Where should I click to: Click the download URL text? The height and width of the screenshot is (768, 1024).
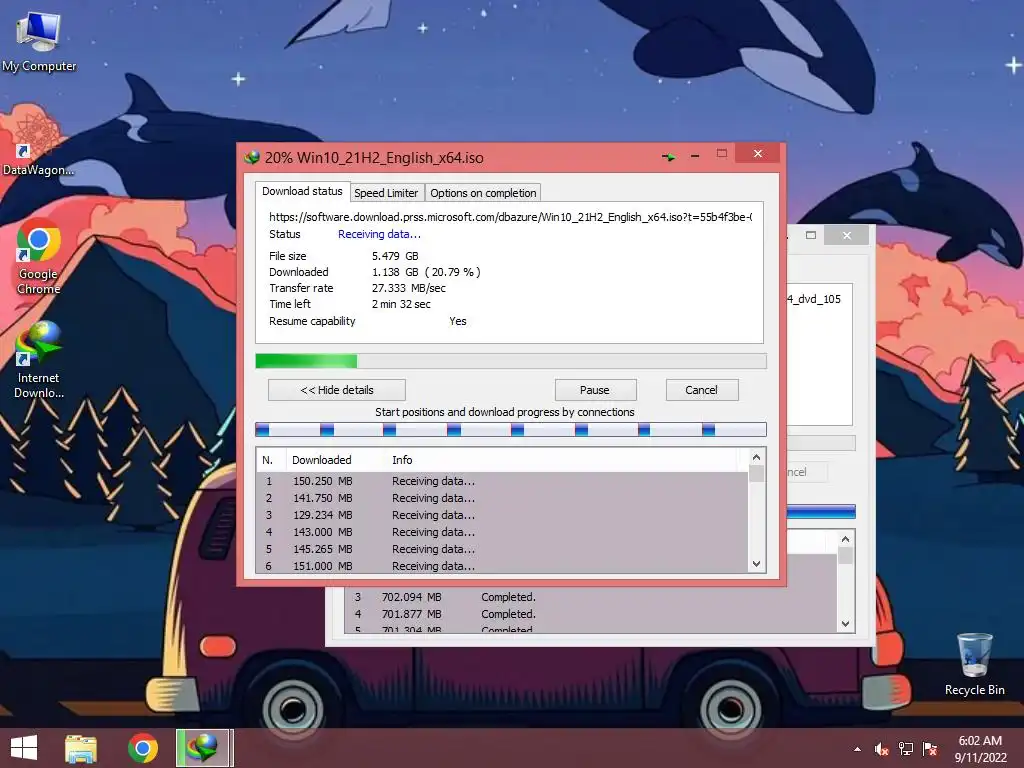pyautogui.click(x=511, y=217)
